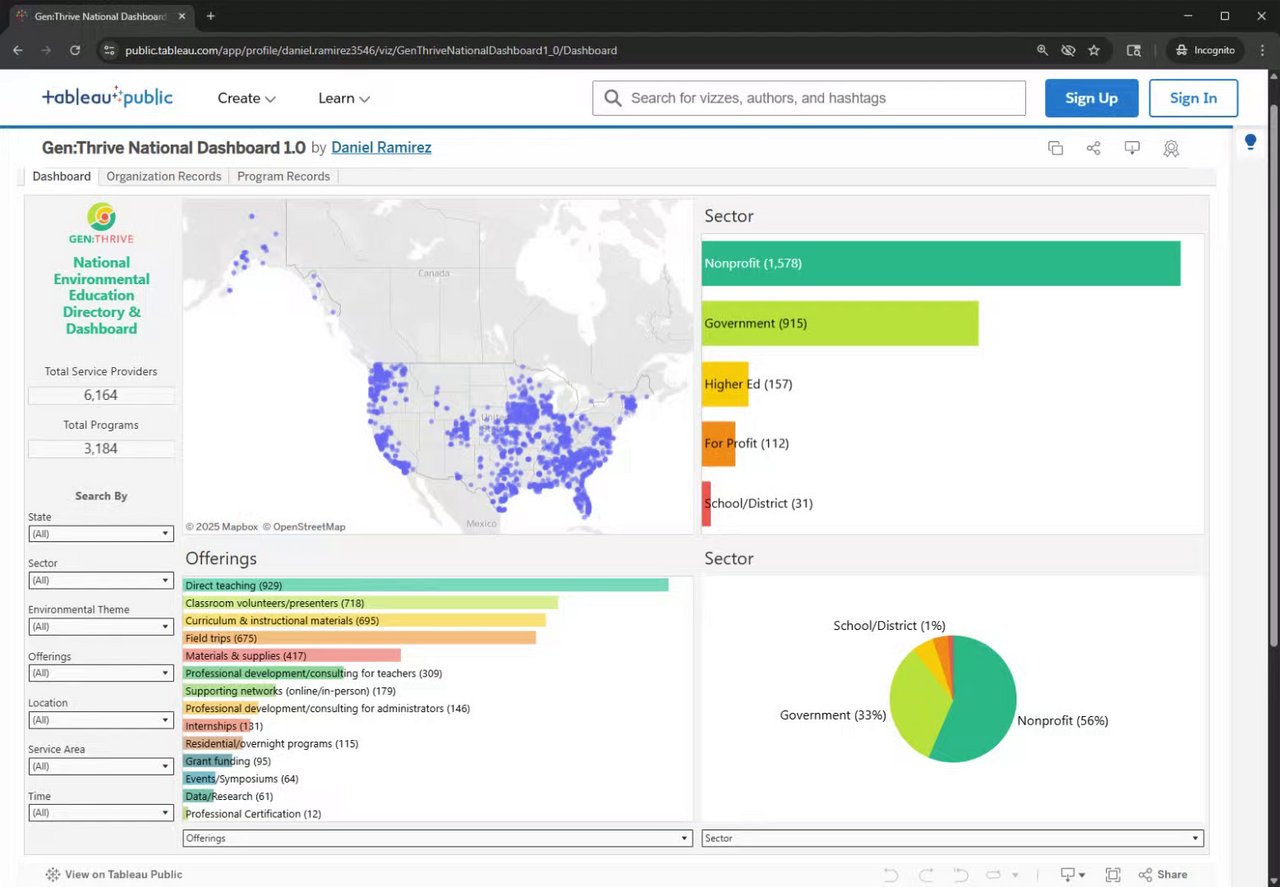1280x887 pixels.
Task: Click the School/District (31) bar
Action: coord(706,503)
